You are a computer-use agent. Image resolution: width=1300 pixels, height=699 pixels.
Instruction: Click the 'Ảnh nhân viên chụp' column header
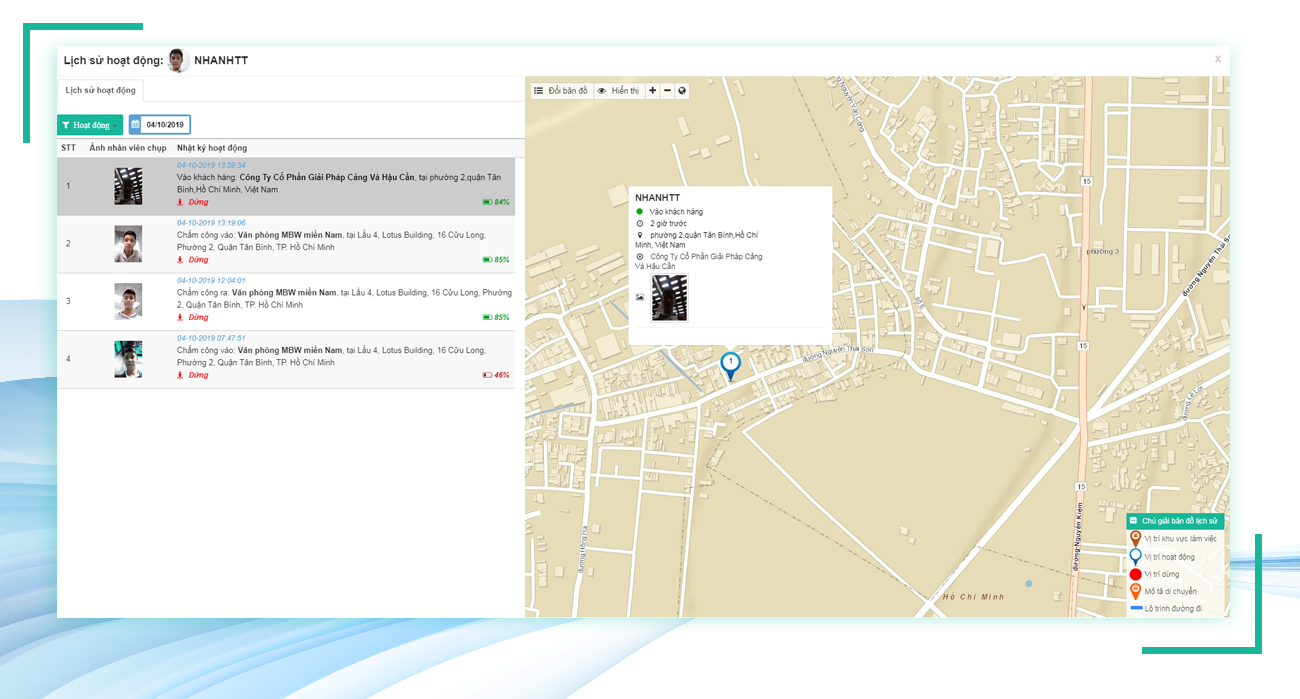(x=128, y=148)
